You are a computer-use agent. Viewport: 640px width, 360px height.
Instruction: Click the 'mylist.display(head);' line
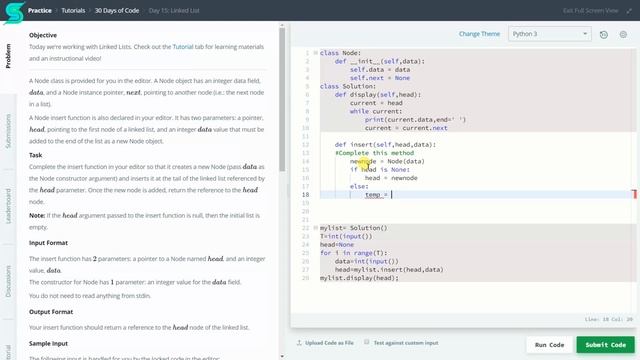[359, 278]
